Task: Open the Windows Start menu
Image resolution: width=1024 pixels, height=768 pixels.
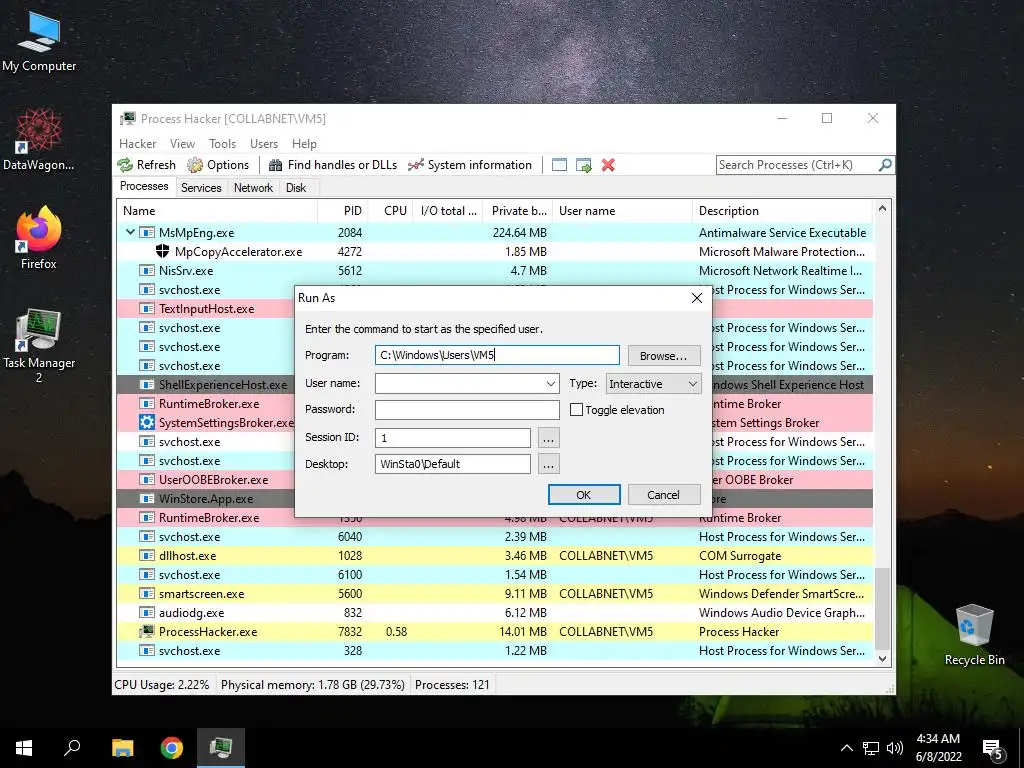Action: click(x=24, y=748)
